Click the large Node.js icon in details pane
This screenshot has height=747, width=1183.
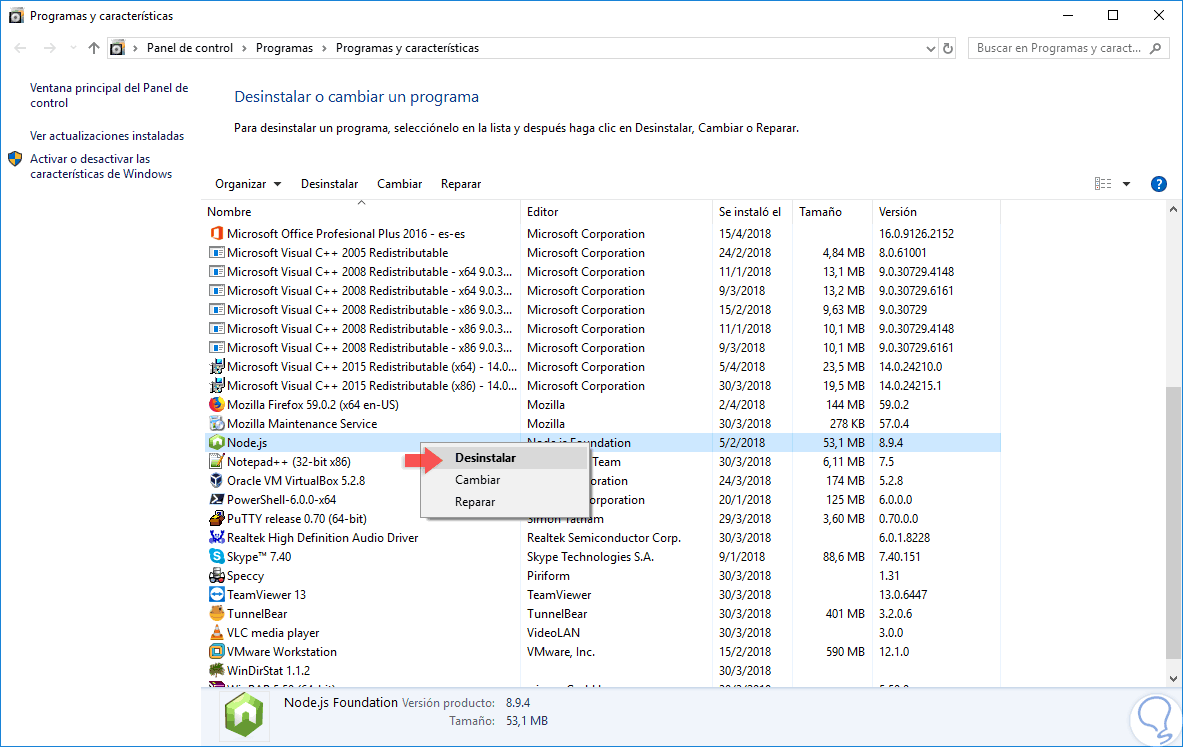[x=244, y=714]
